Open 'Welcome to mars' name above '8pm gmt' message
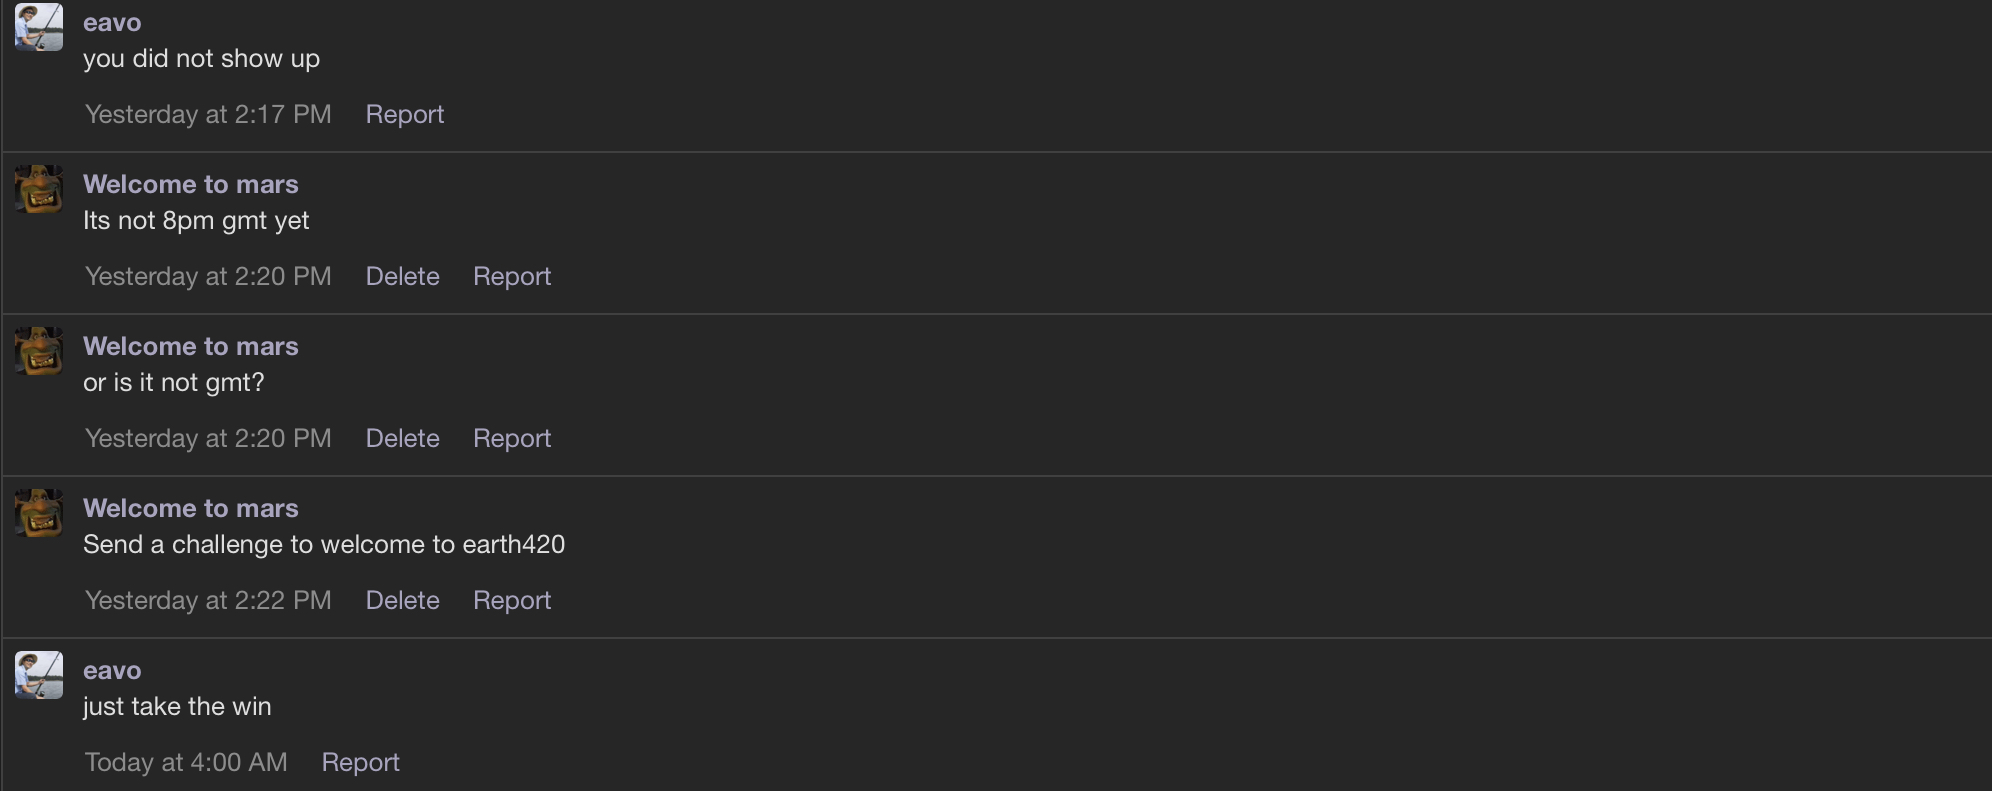The width and height of the screenshot is (1992, 791). pyautogui.click(x=190, y=185)
